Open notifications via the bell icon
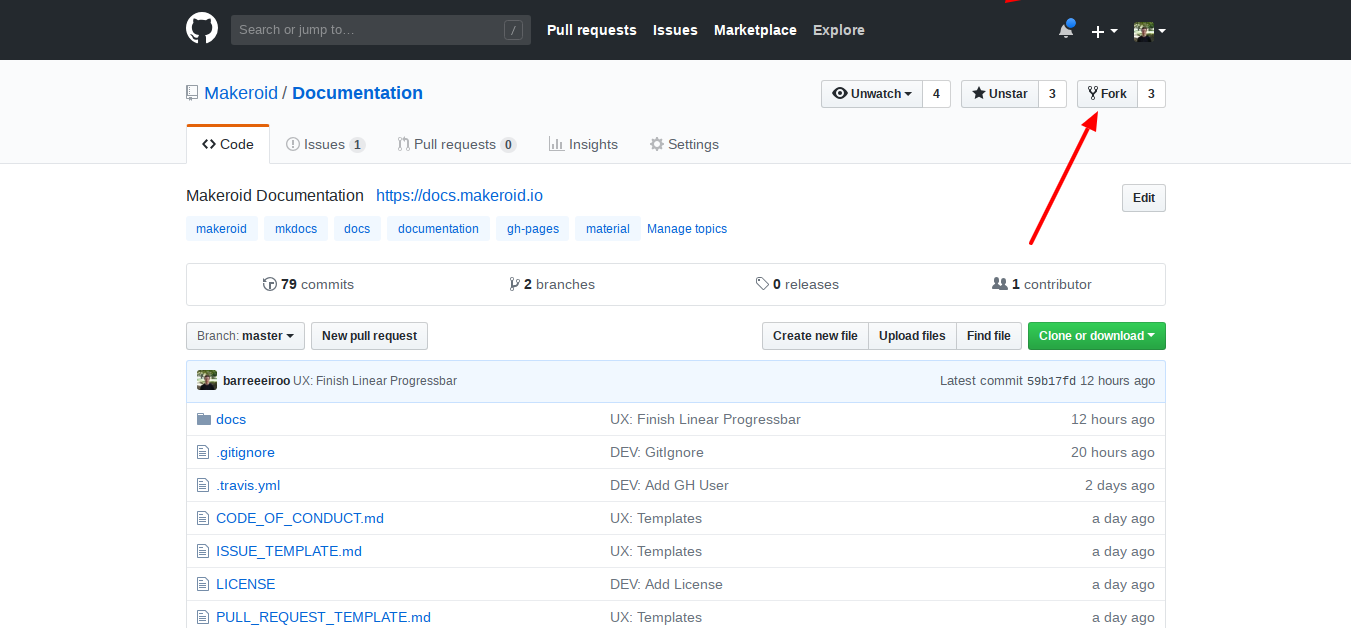1351x628 pixels. pos(1064,31)
